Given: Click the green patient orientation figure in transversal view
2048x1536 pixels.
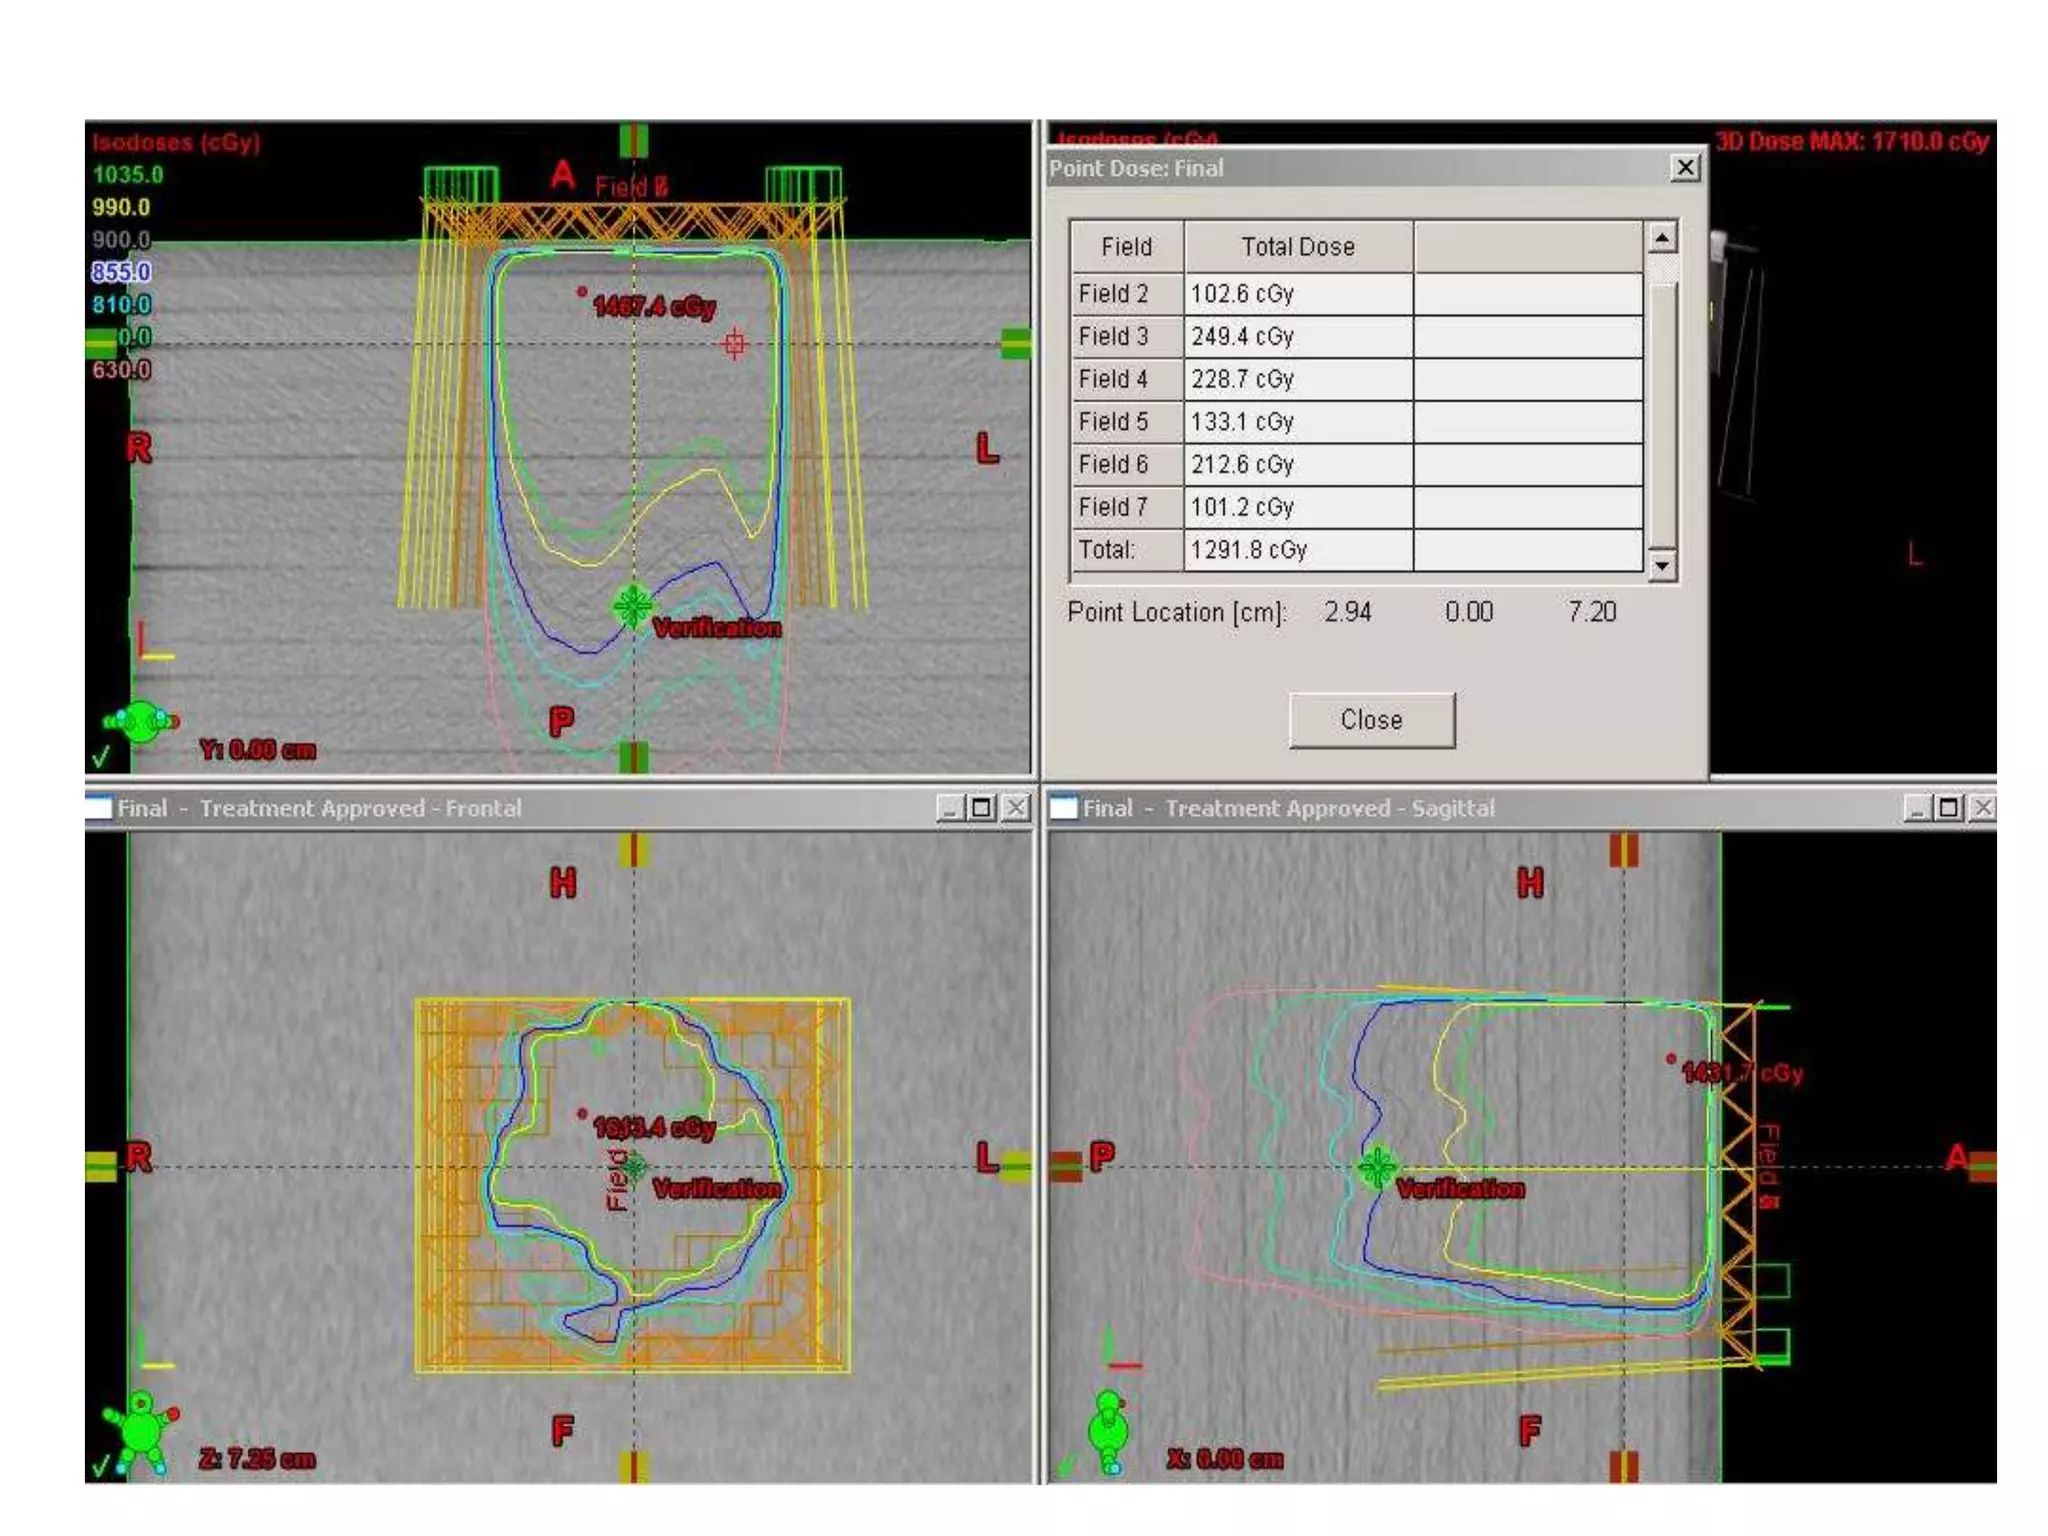Looking at the screenshot, I should pyautogui.click(x=141, y=721).
